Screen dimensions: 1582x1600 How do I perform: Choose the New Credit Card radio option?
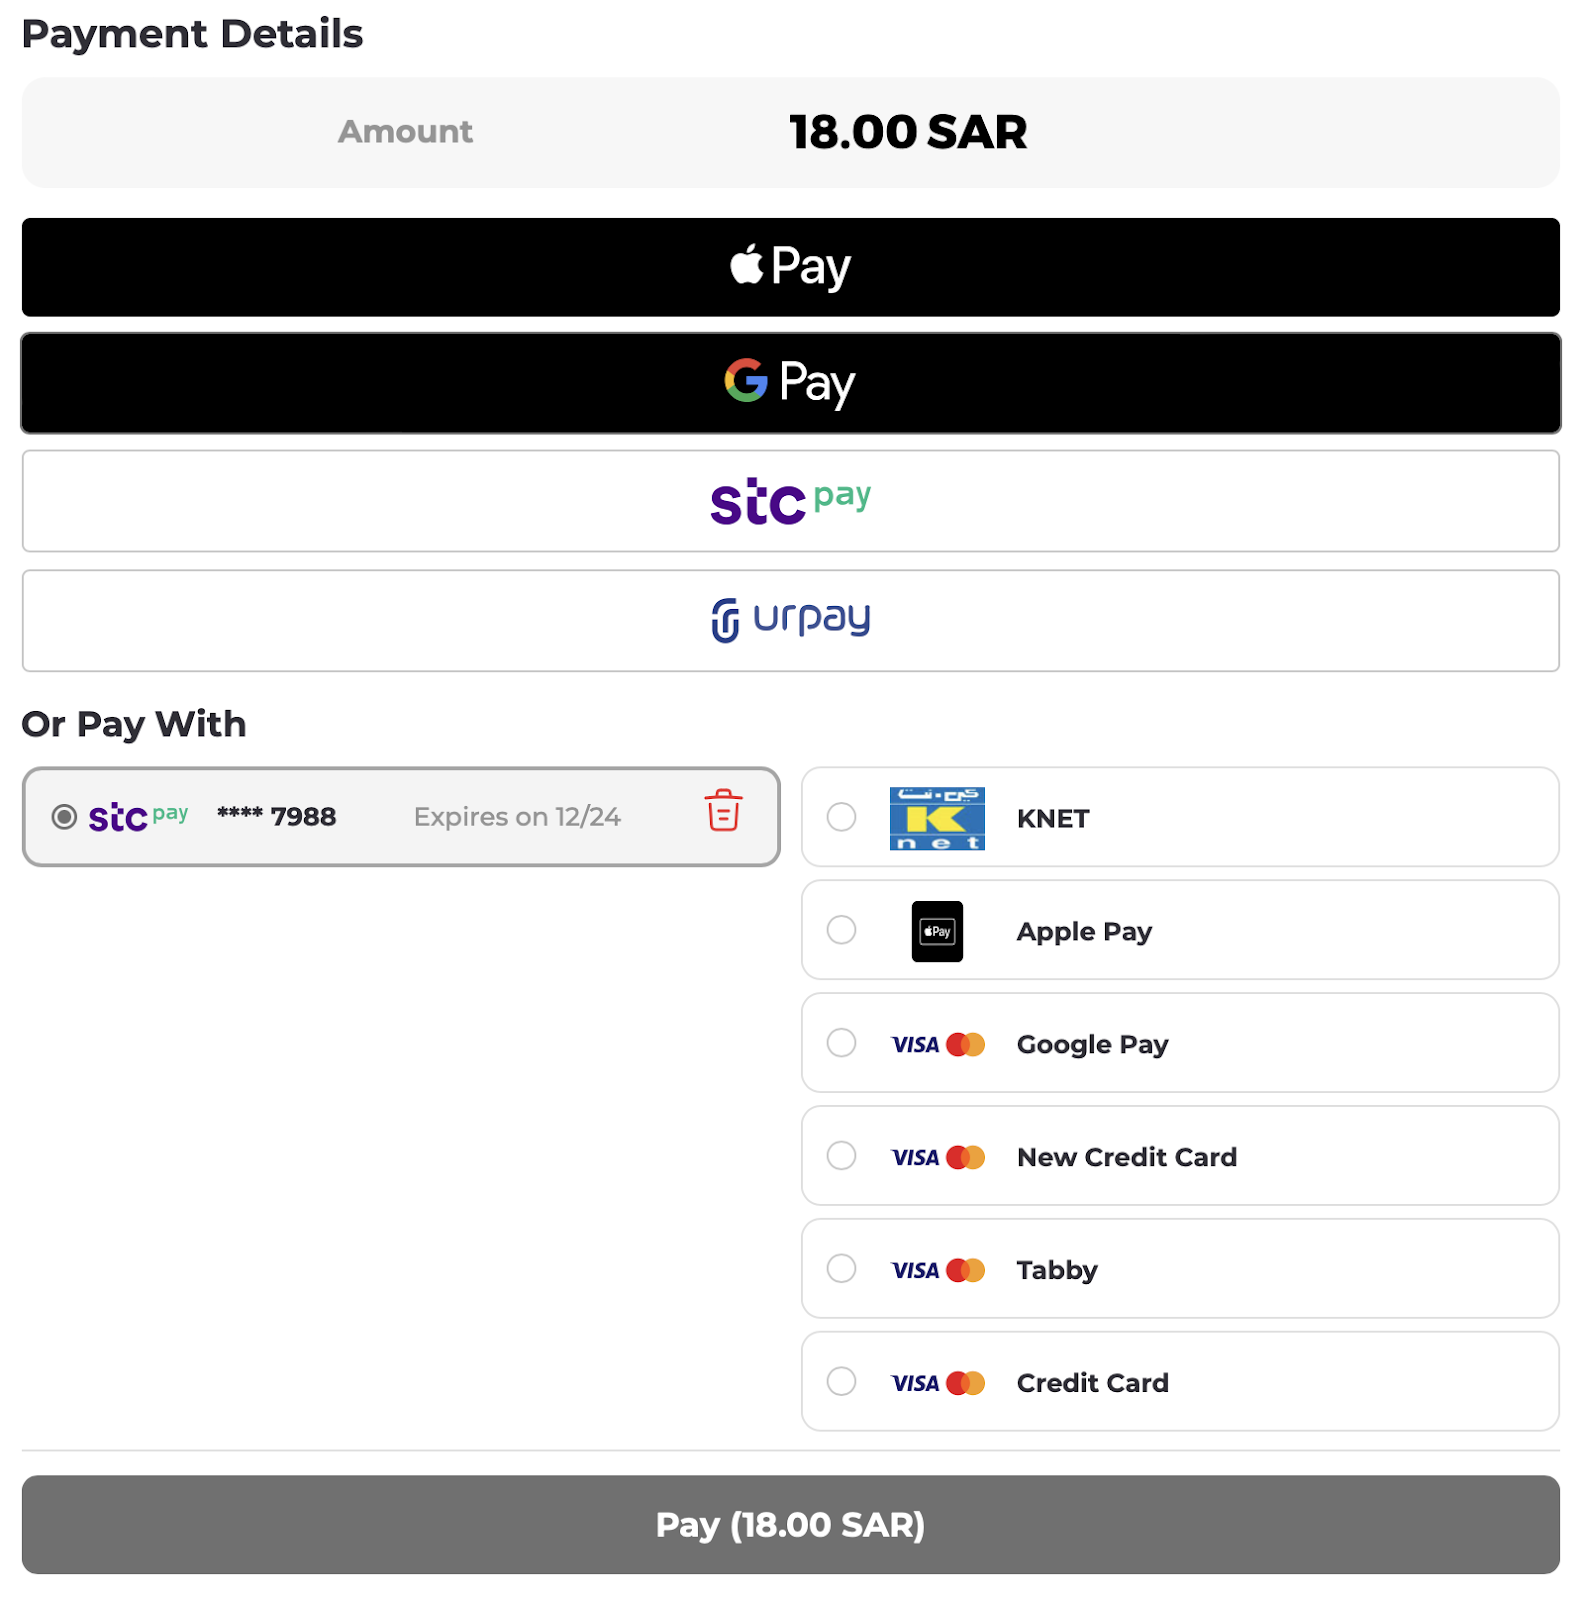pos(841,1156)
